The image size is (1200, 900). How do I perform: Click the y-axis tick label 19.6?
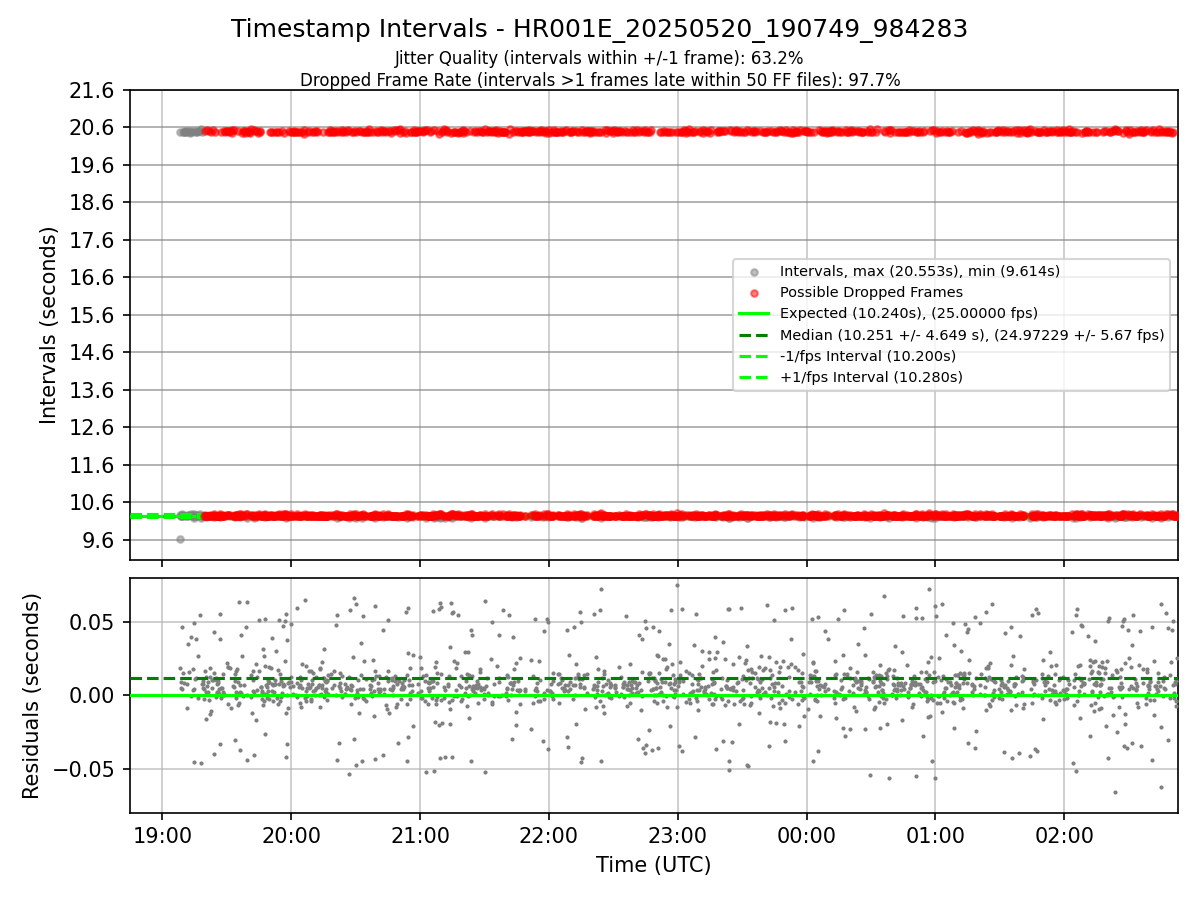(x=93, y=166)
